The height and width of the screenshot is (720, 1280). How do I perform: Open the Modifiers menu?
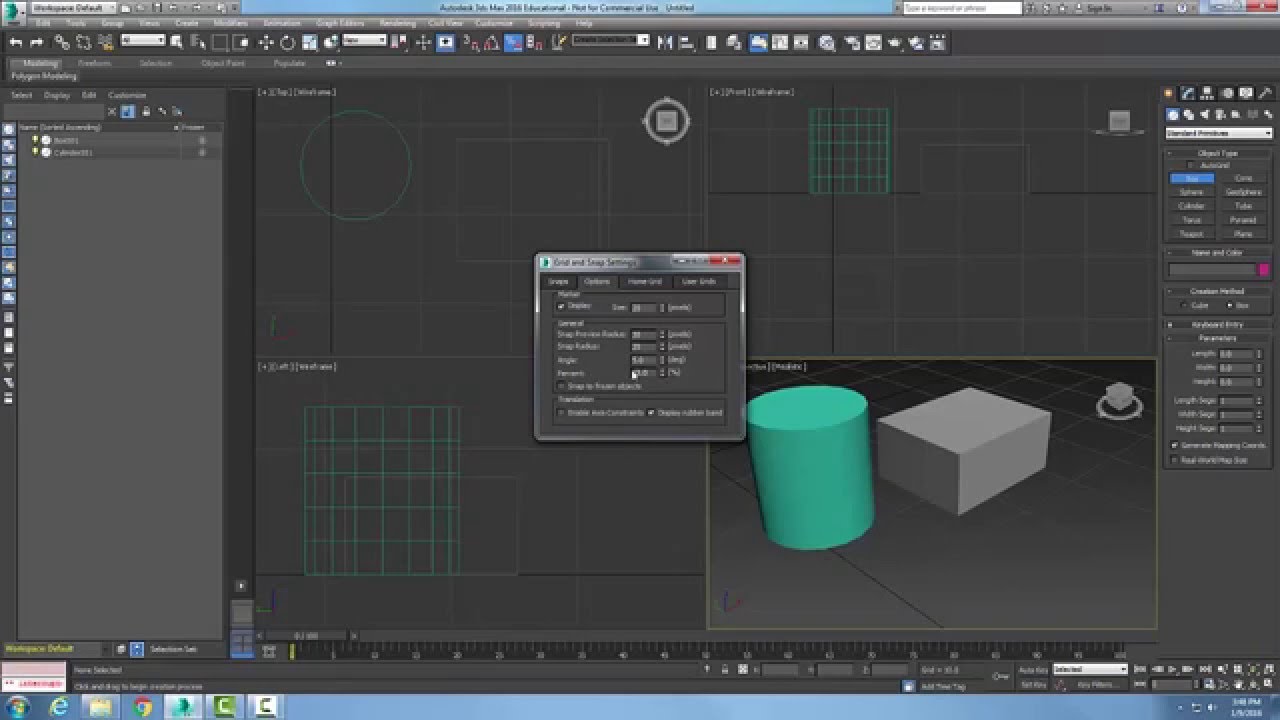230,22
